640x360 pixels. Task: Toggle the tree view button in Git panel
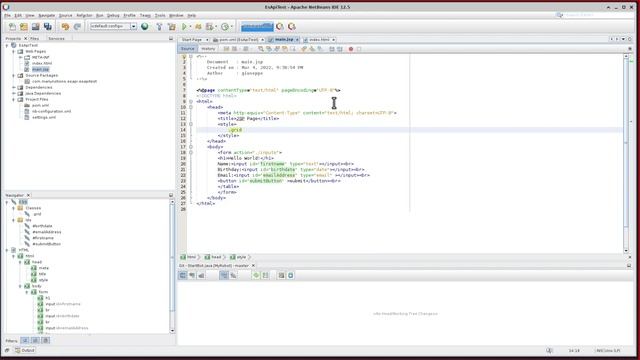pos(233,276)
